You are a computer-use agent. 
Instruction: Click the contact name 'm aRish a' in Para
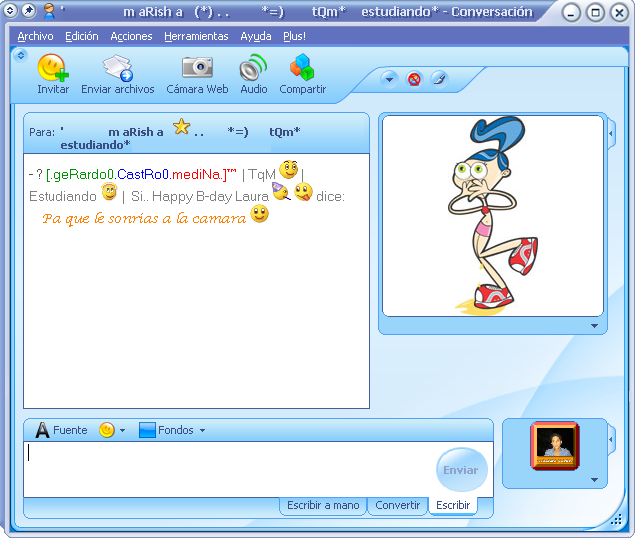tap(136, 132)
